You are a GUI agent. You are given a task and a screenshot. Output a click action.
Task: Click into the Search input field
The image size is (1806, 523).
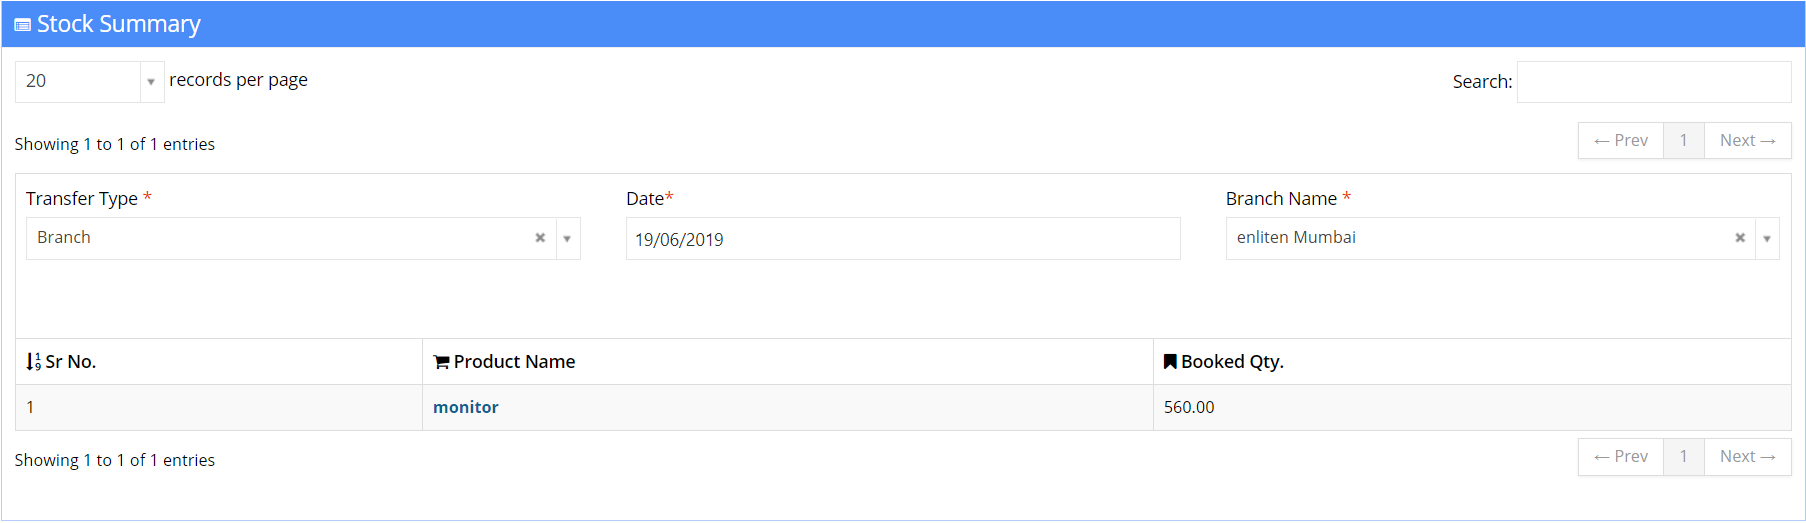click(1654, 82)
